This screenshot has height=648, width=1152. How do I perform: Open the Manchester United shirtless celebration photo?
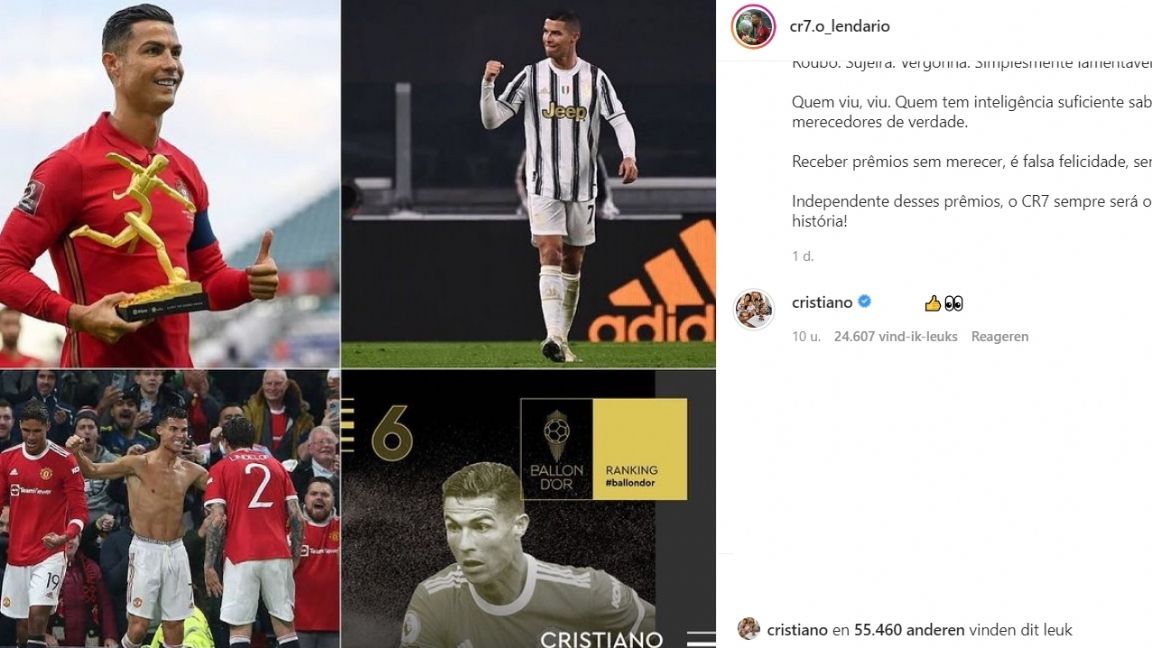tap(170, 508)
